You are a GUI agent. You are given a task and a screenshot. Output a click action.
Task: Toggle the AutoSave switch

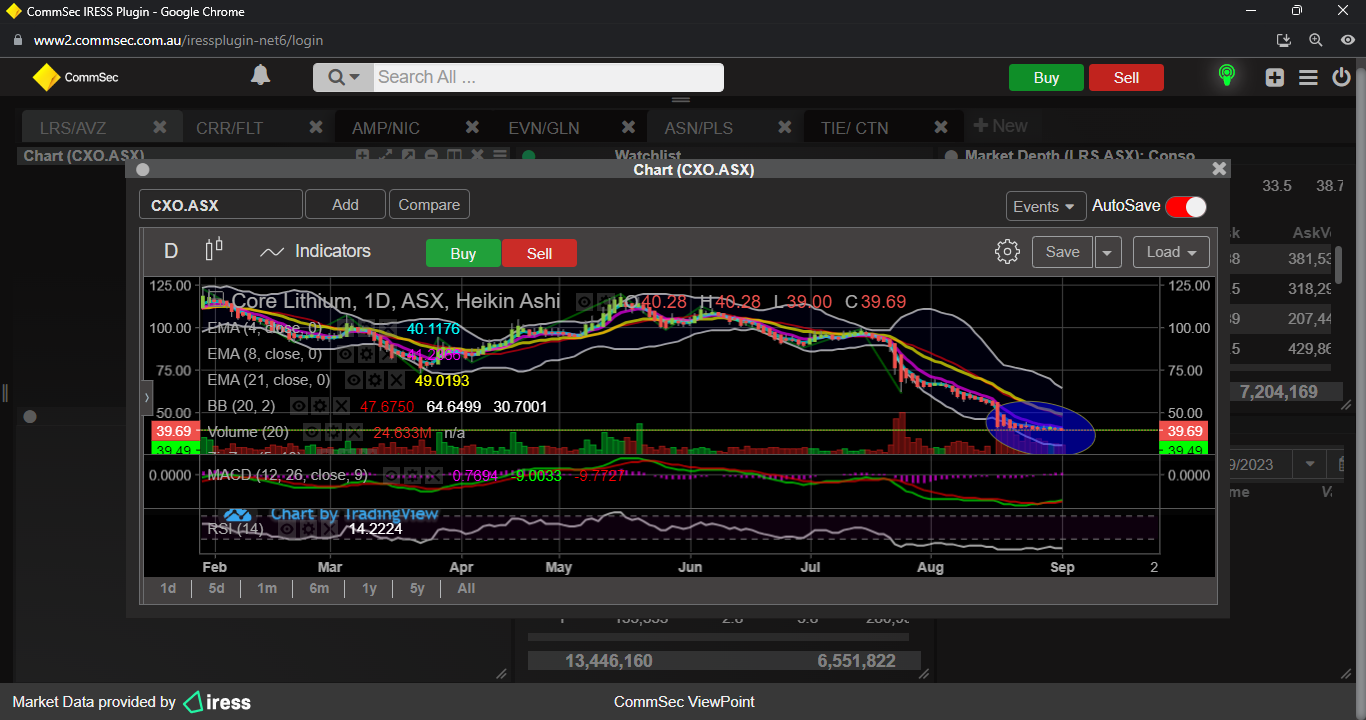click(1186, 206)
